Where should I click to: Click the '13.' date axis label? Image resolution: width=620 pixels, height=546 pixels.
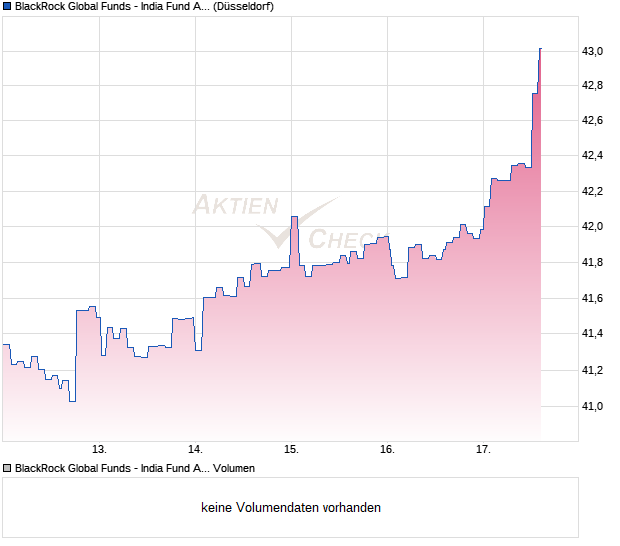pyautogui.click(x=99, y=450)
